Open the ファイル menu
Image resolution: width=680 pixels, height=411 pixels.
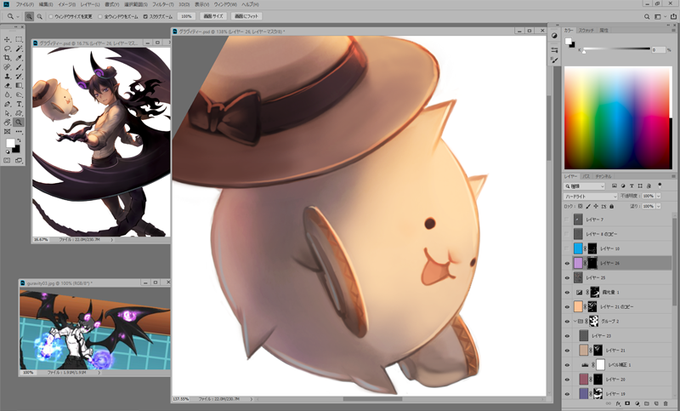[x=25, y=4]
